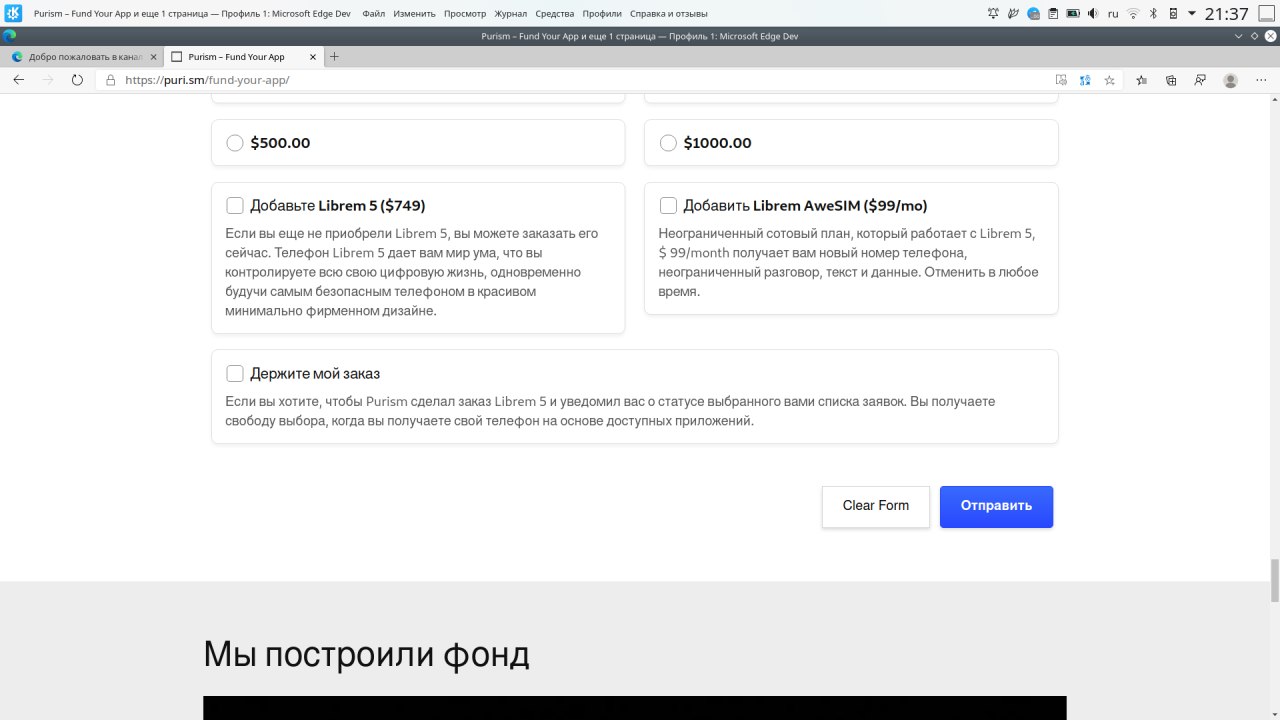This screenshot has width=1280, height=720.
Task: Open the Средства menu
Action: 555,14
